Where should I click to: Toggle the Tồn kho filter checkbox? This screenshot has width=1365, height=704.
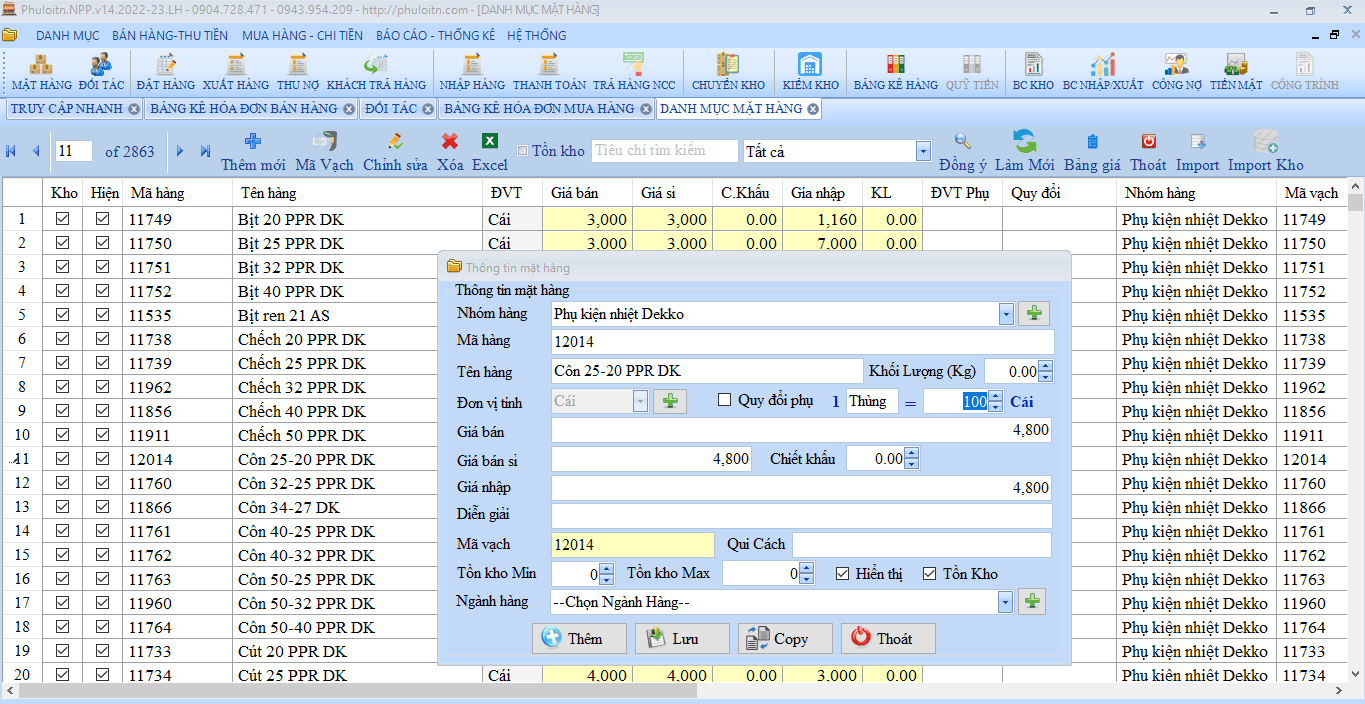click(522, 151)
